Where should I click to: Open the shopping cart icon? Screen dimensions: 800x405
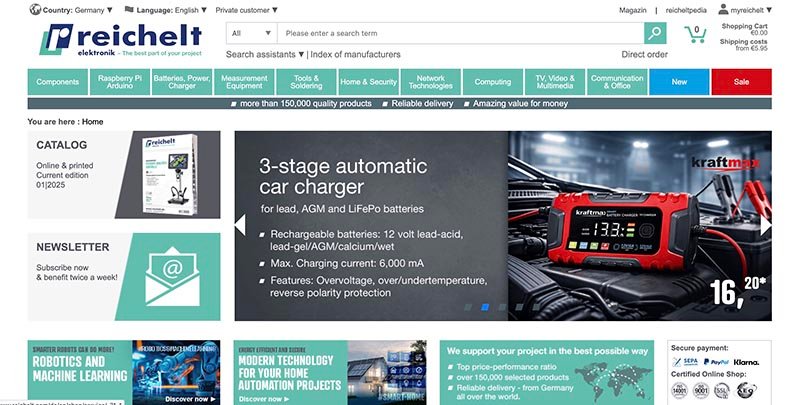coord(696,35)
